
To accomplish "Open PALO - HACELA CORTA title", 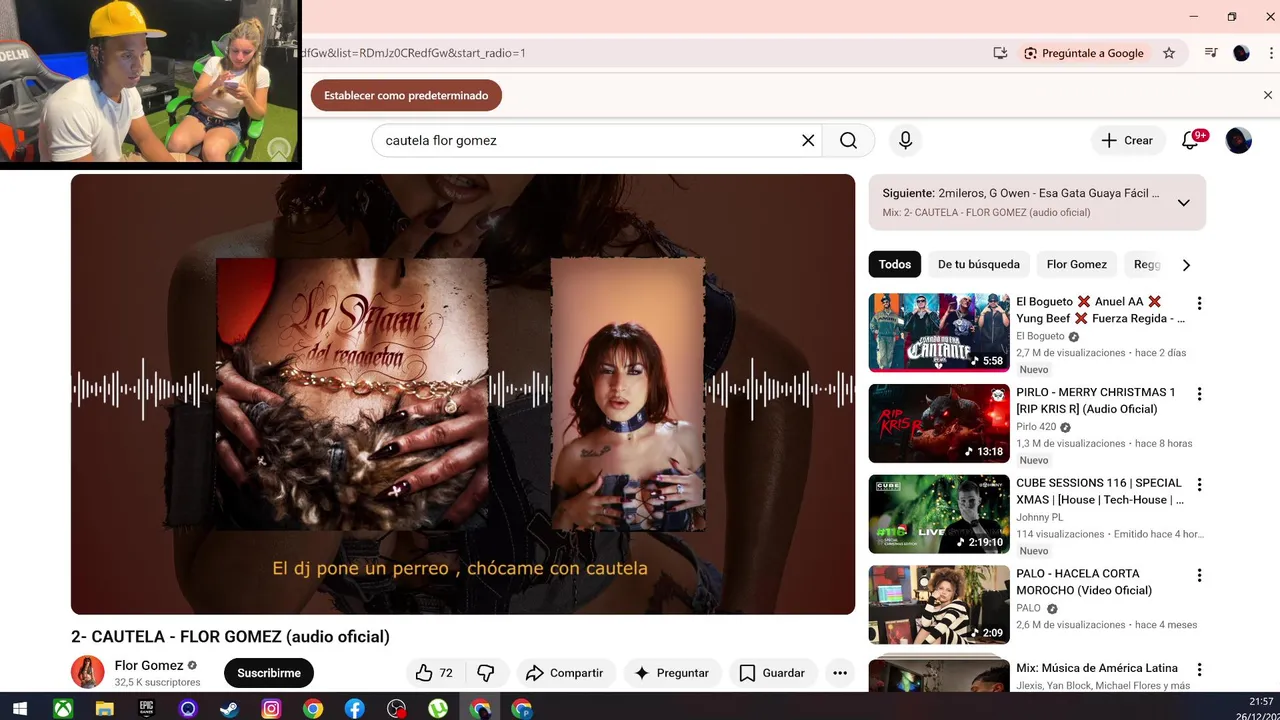I will [x=1084, y=582].
